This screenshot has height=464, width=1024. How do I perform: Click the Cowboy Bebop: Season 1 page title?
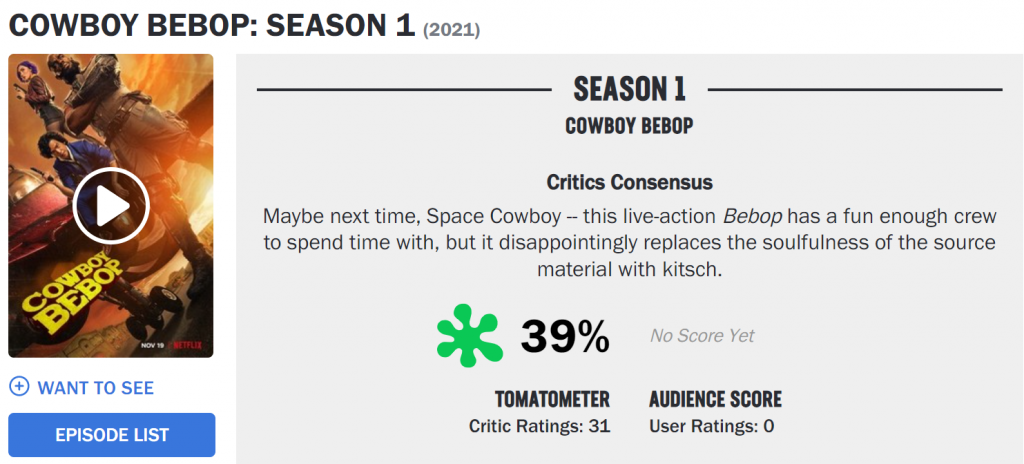211,25
